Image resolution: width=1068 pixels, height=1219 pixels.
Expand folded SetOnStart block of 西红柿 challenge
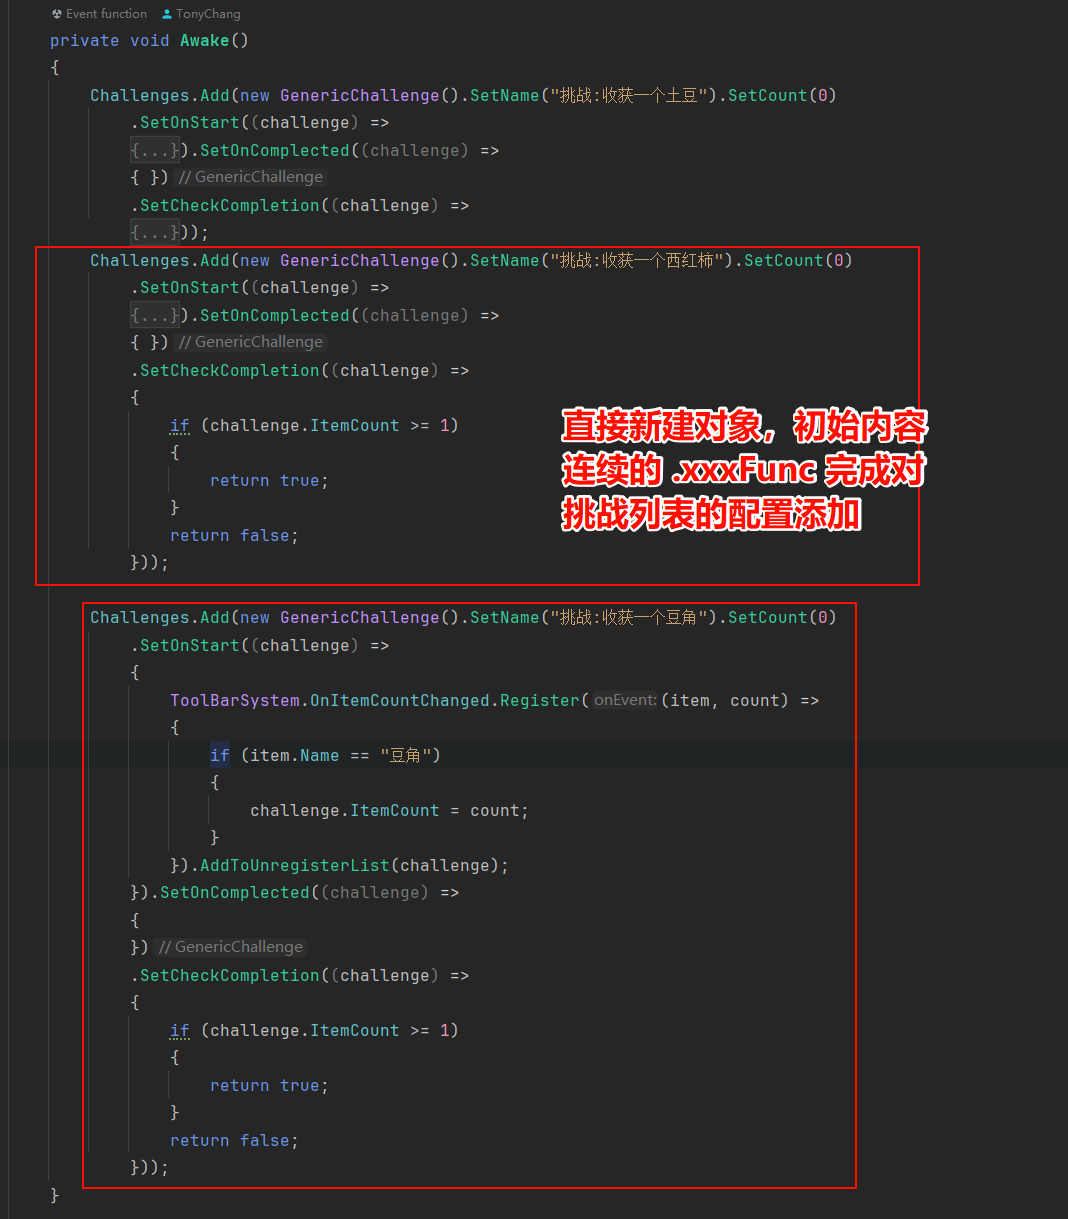point(155,315)
